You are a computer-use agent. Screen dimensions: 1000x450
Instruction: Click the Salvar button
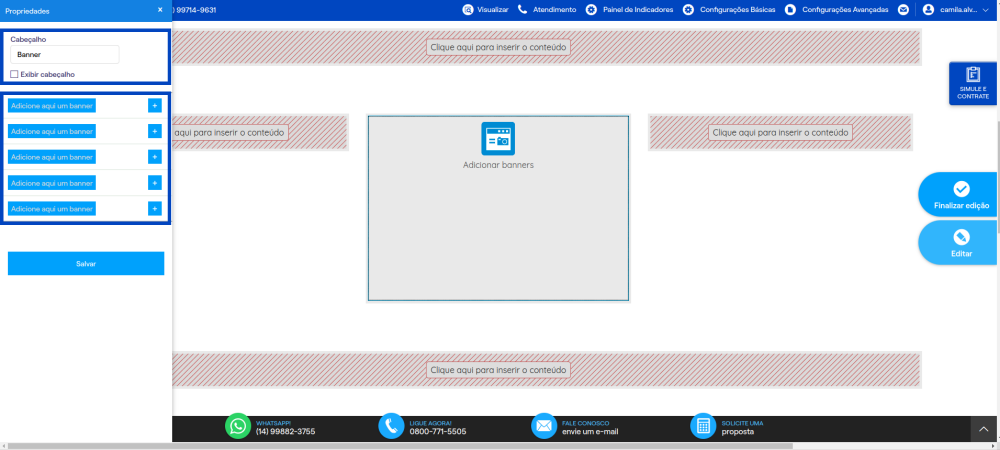pyautogui.click(x=86, y=263)
